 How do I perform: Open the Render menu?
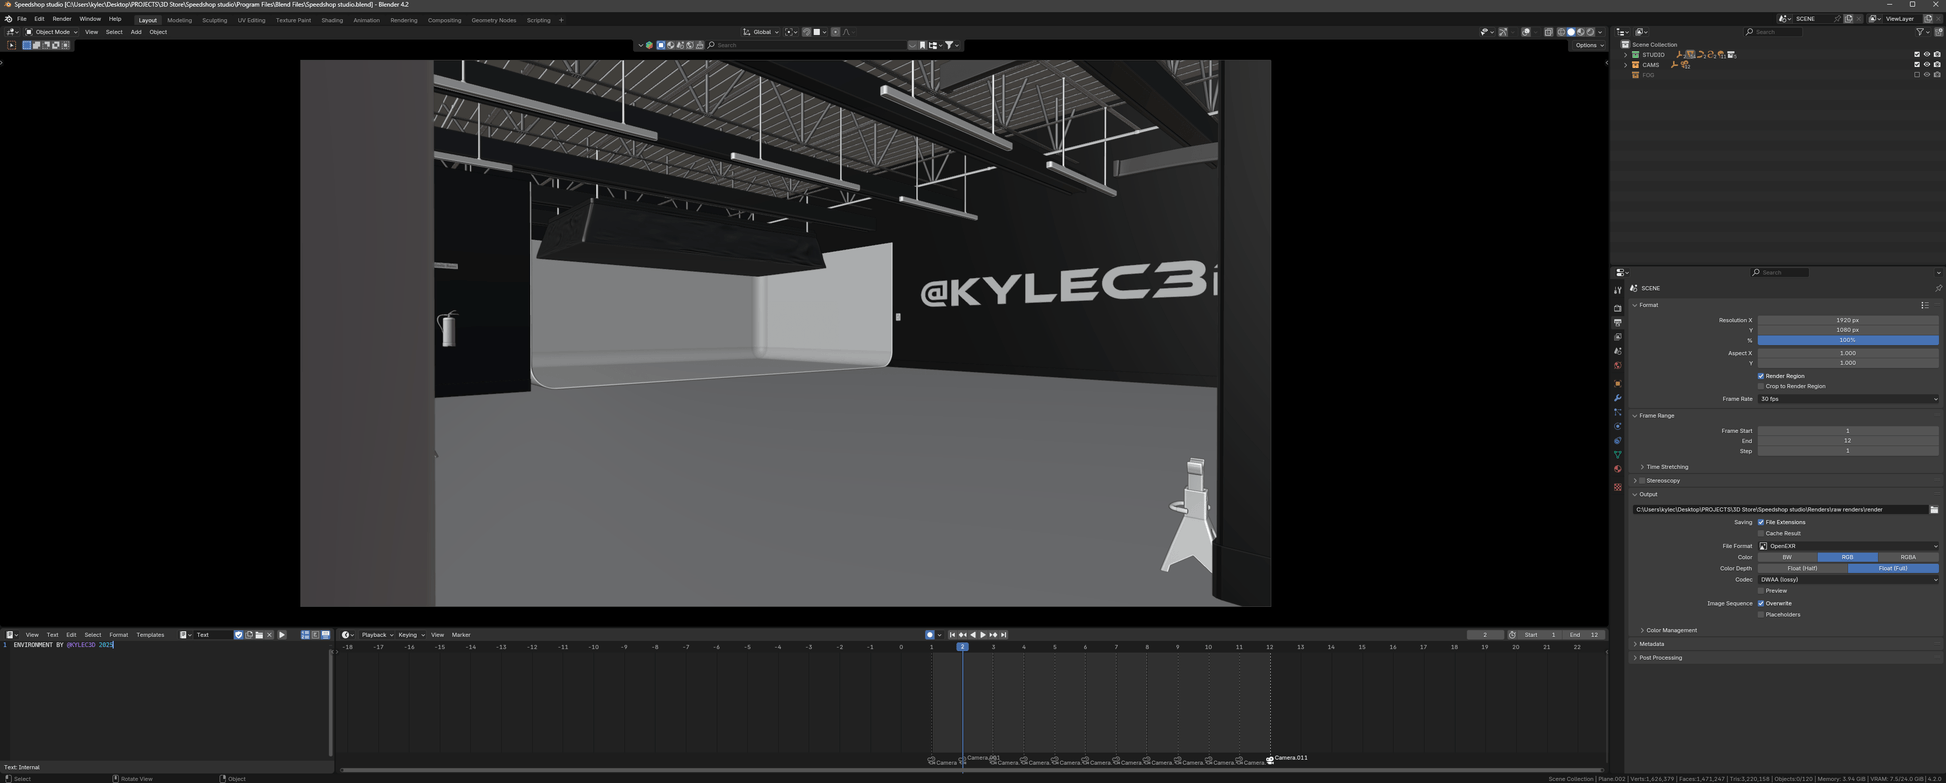pos(61,19)
